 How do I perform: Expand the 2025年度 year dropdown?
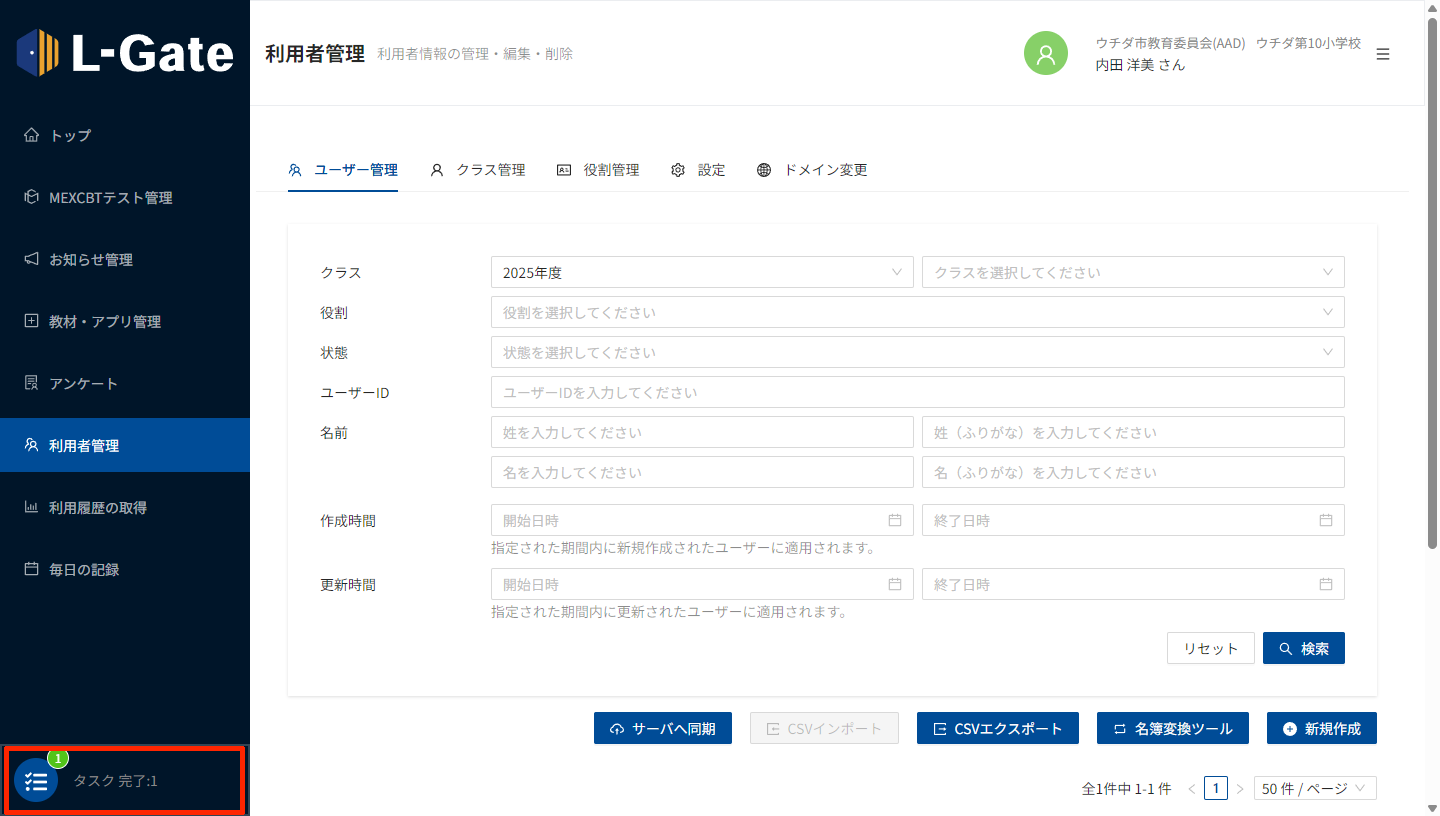coord(701,272)
